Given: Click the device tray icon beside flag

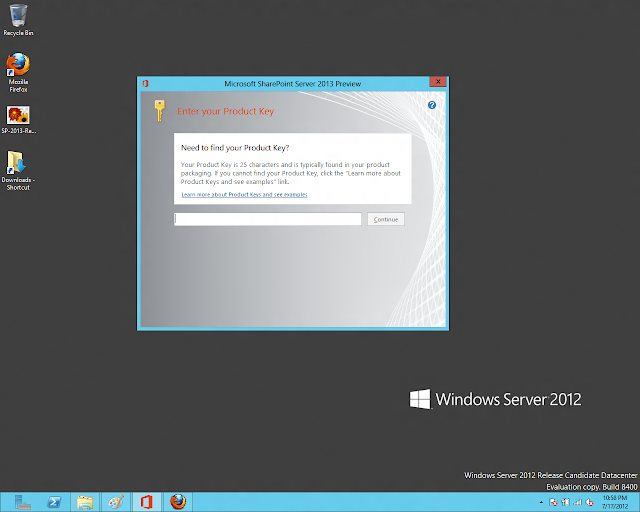Looking at the screenshot, I should 565,502.
